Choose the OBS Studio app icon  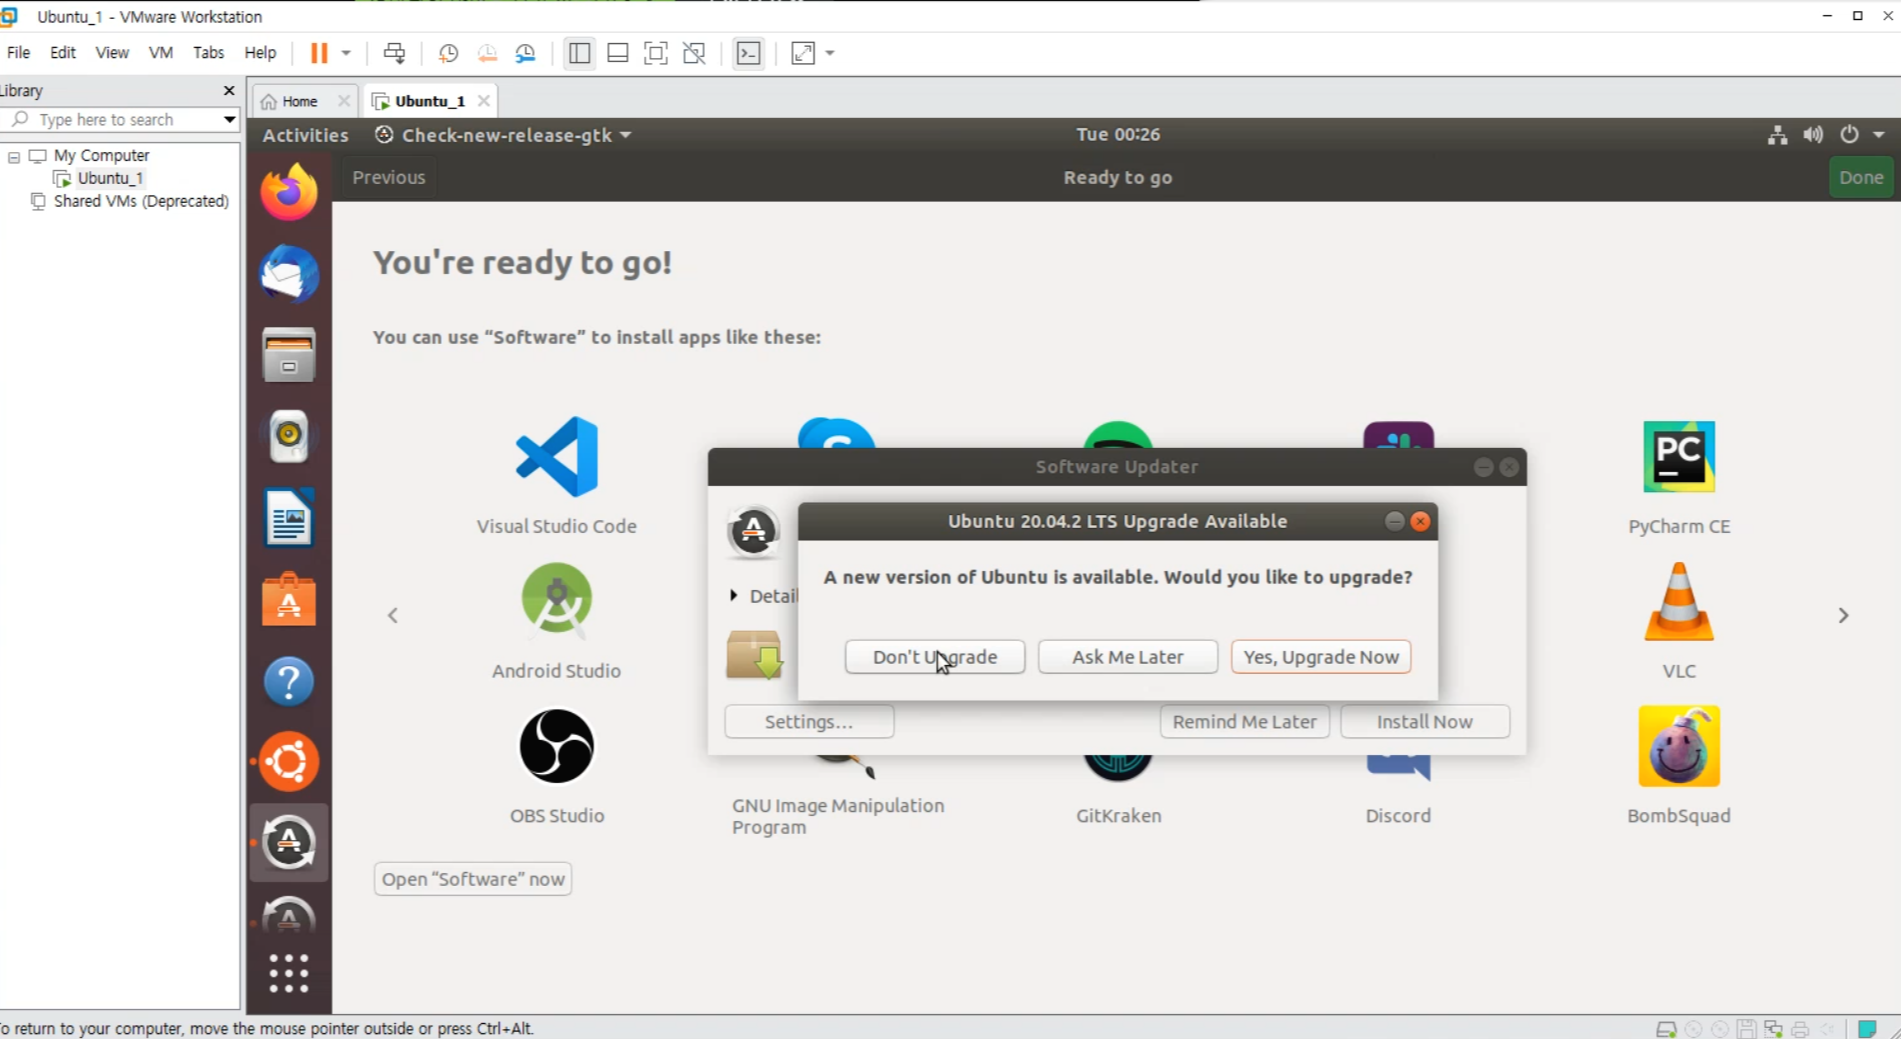coord(556,746)
